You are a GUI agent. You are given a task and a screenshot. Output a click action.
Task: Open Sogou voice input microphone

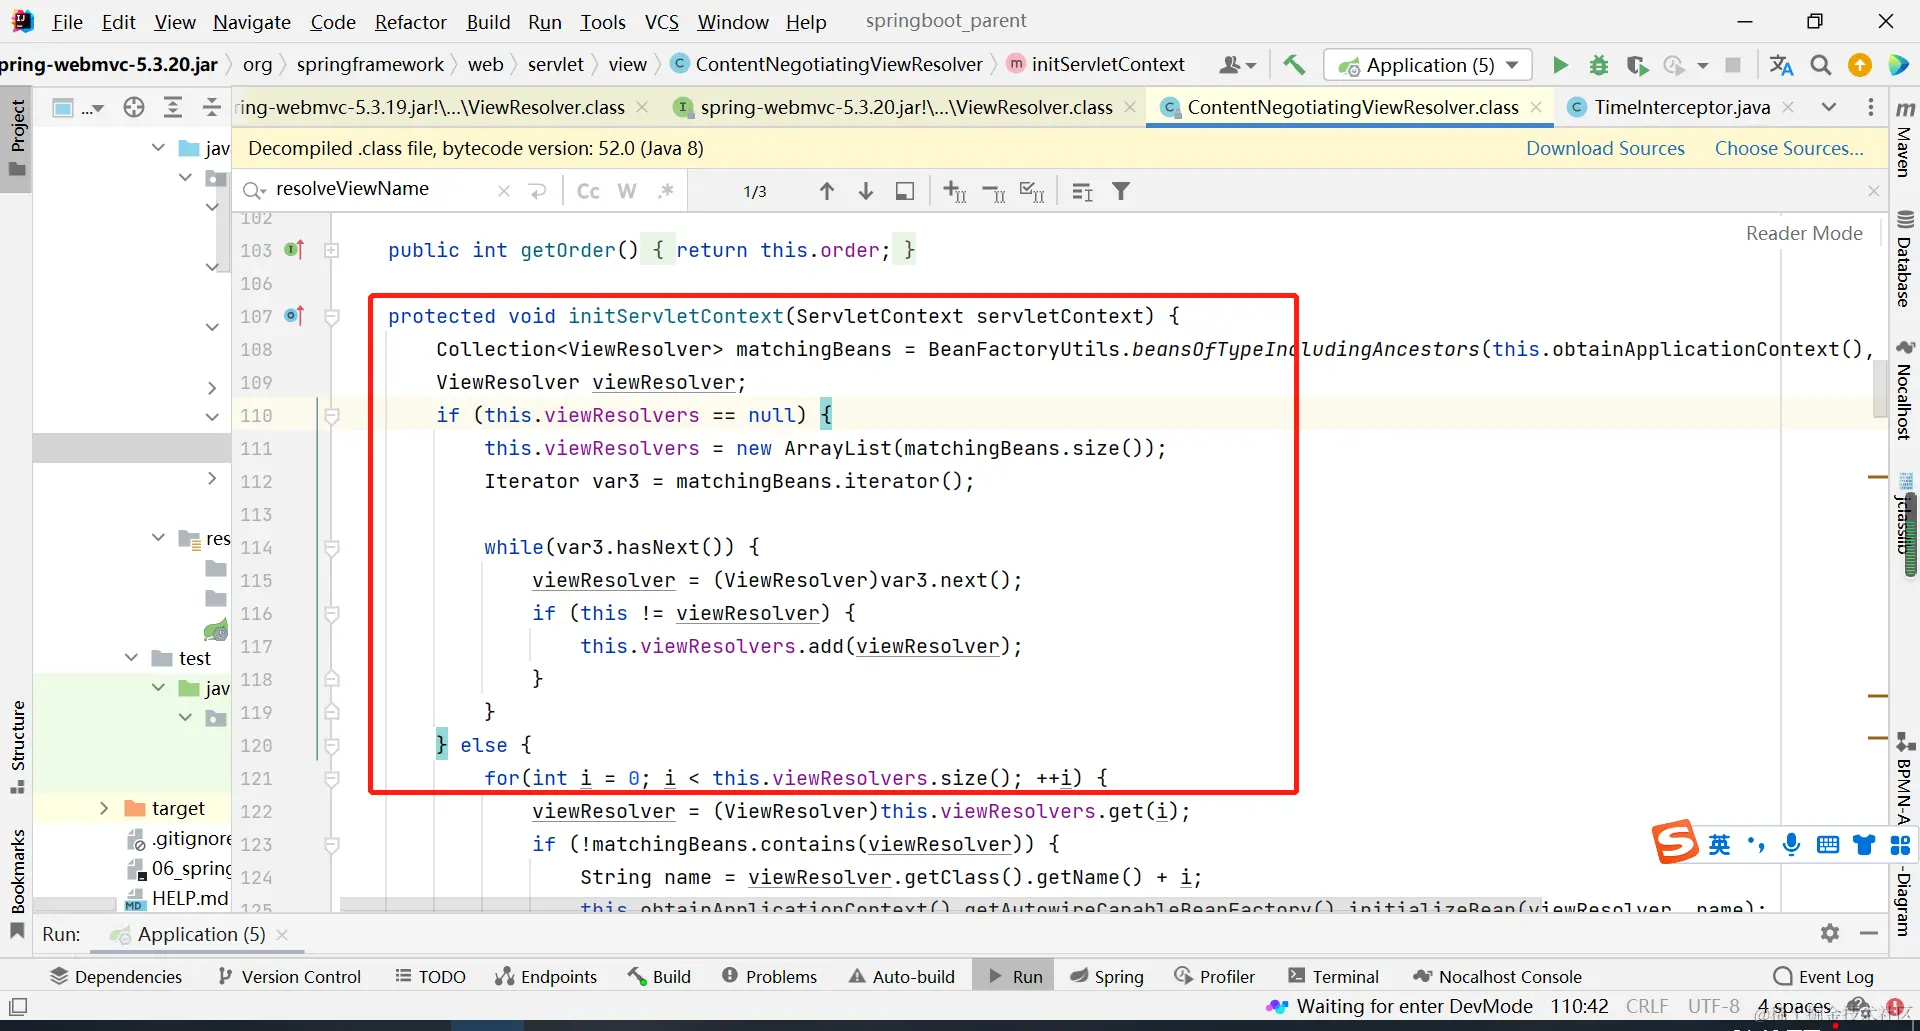pyautogui.click(x=1791, y=845)
